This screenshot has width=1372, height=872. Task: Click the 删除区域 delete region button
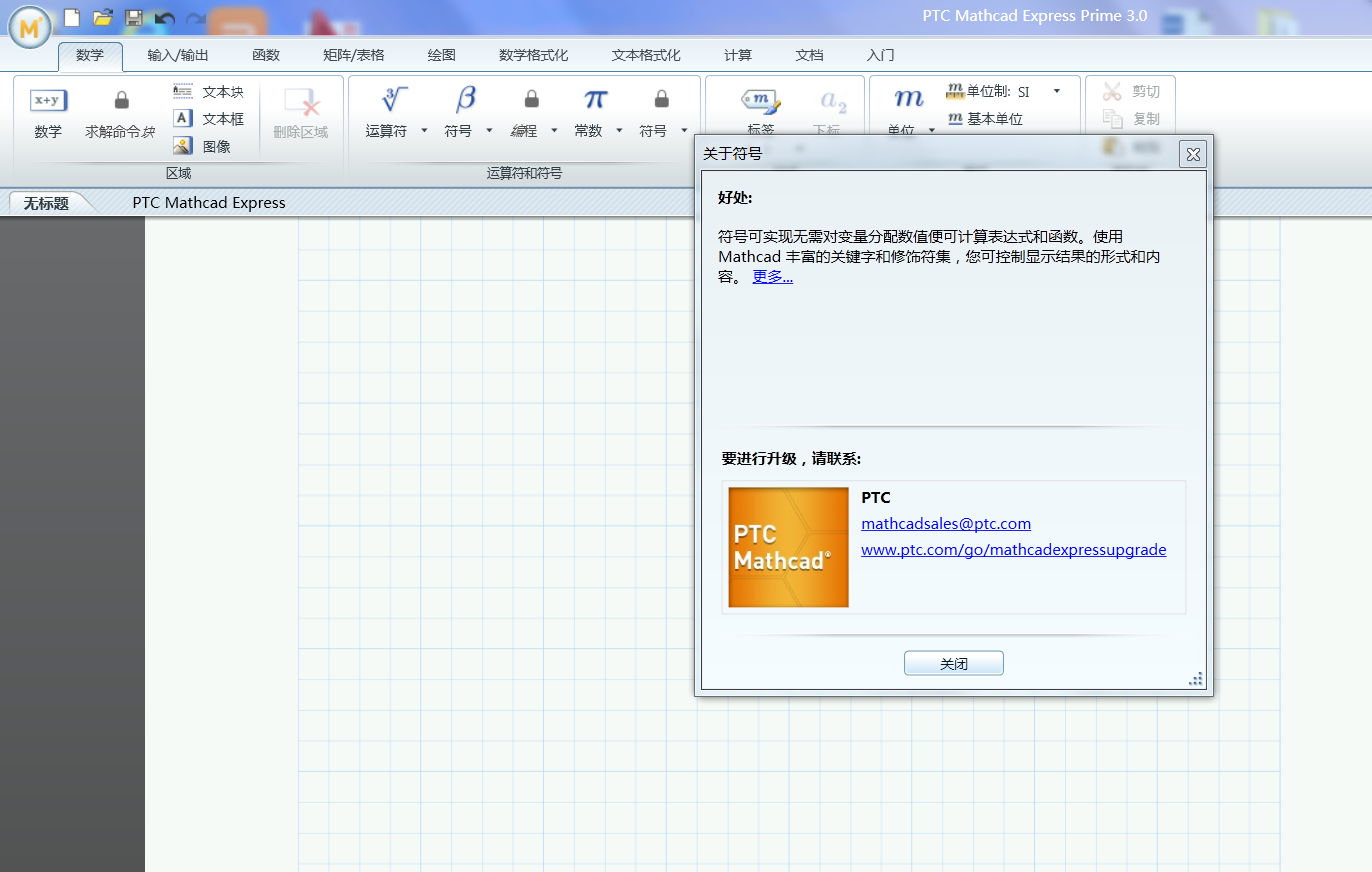[x=300, y=113]
